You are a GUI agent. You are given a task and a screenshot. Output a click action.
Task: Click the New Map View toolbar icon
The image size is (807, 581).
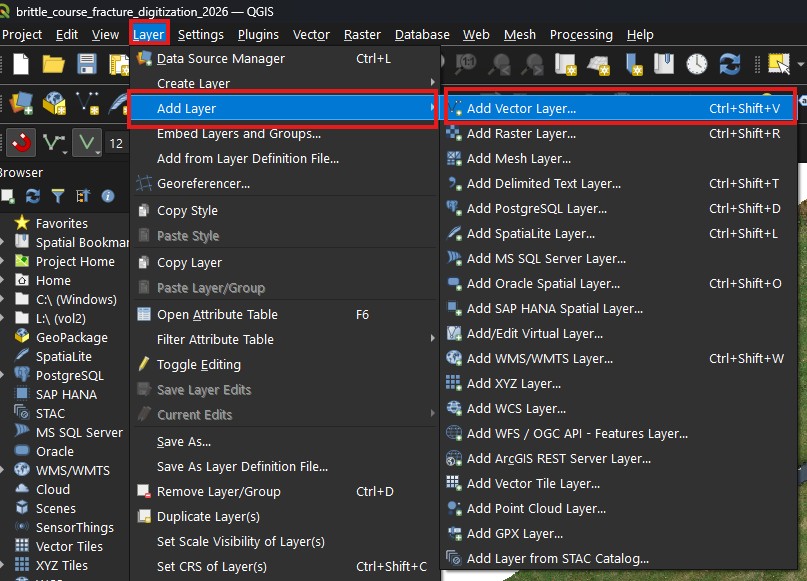[x=566, y=64]
